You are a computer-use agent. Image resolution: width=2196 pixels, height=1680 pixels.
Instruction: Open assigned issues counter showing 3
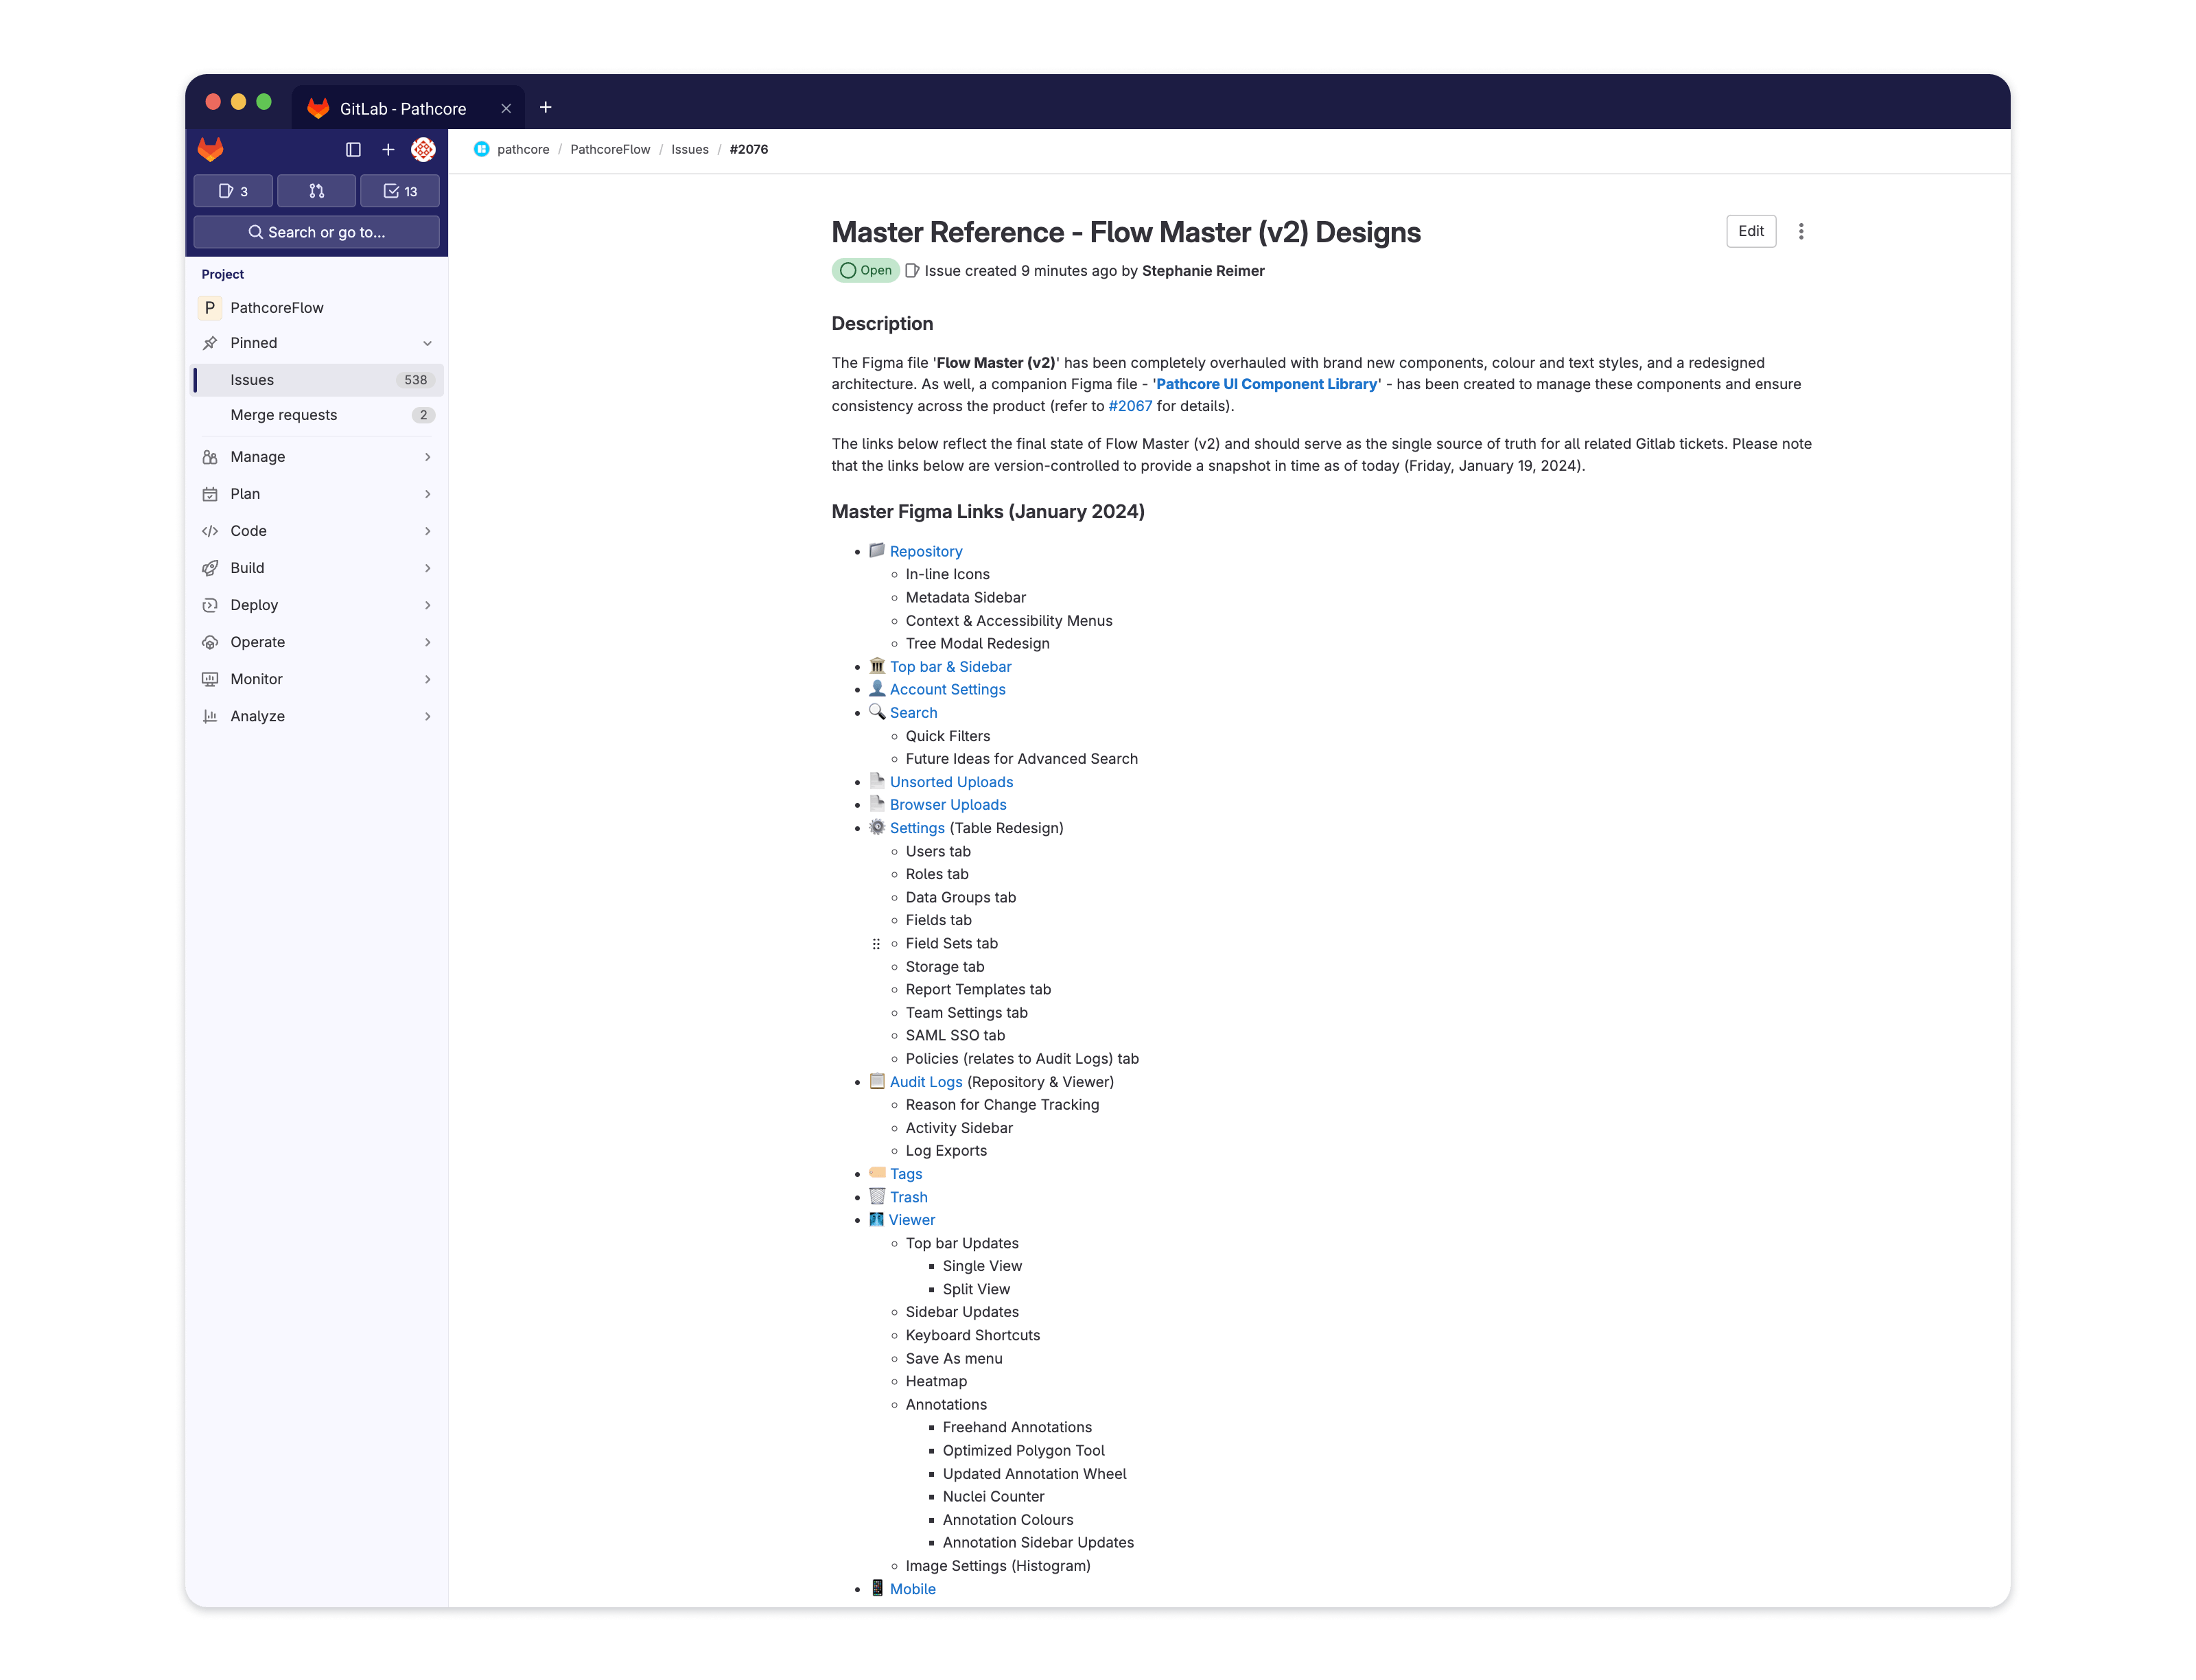[x=233, y=191]
